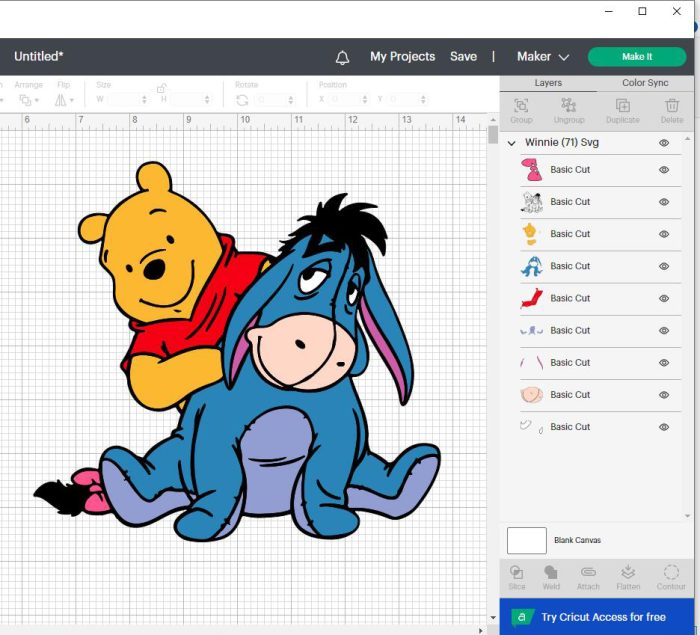Select the peach muzzle layer thumbnail

(531, 395)
